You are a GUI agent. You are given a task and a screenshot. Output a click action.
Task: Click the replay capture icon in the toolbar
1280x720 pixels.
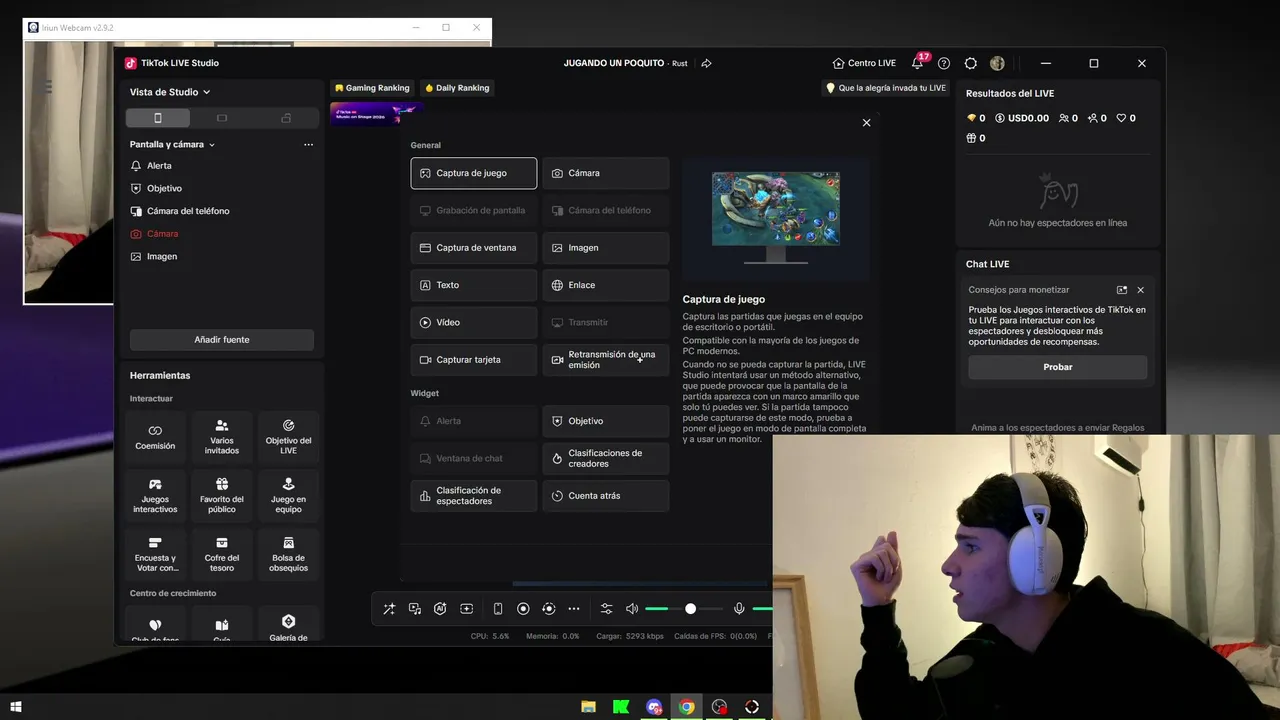pyautogui.click(x=548, y=609)
